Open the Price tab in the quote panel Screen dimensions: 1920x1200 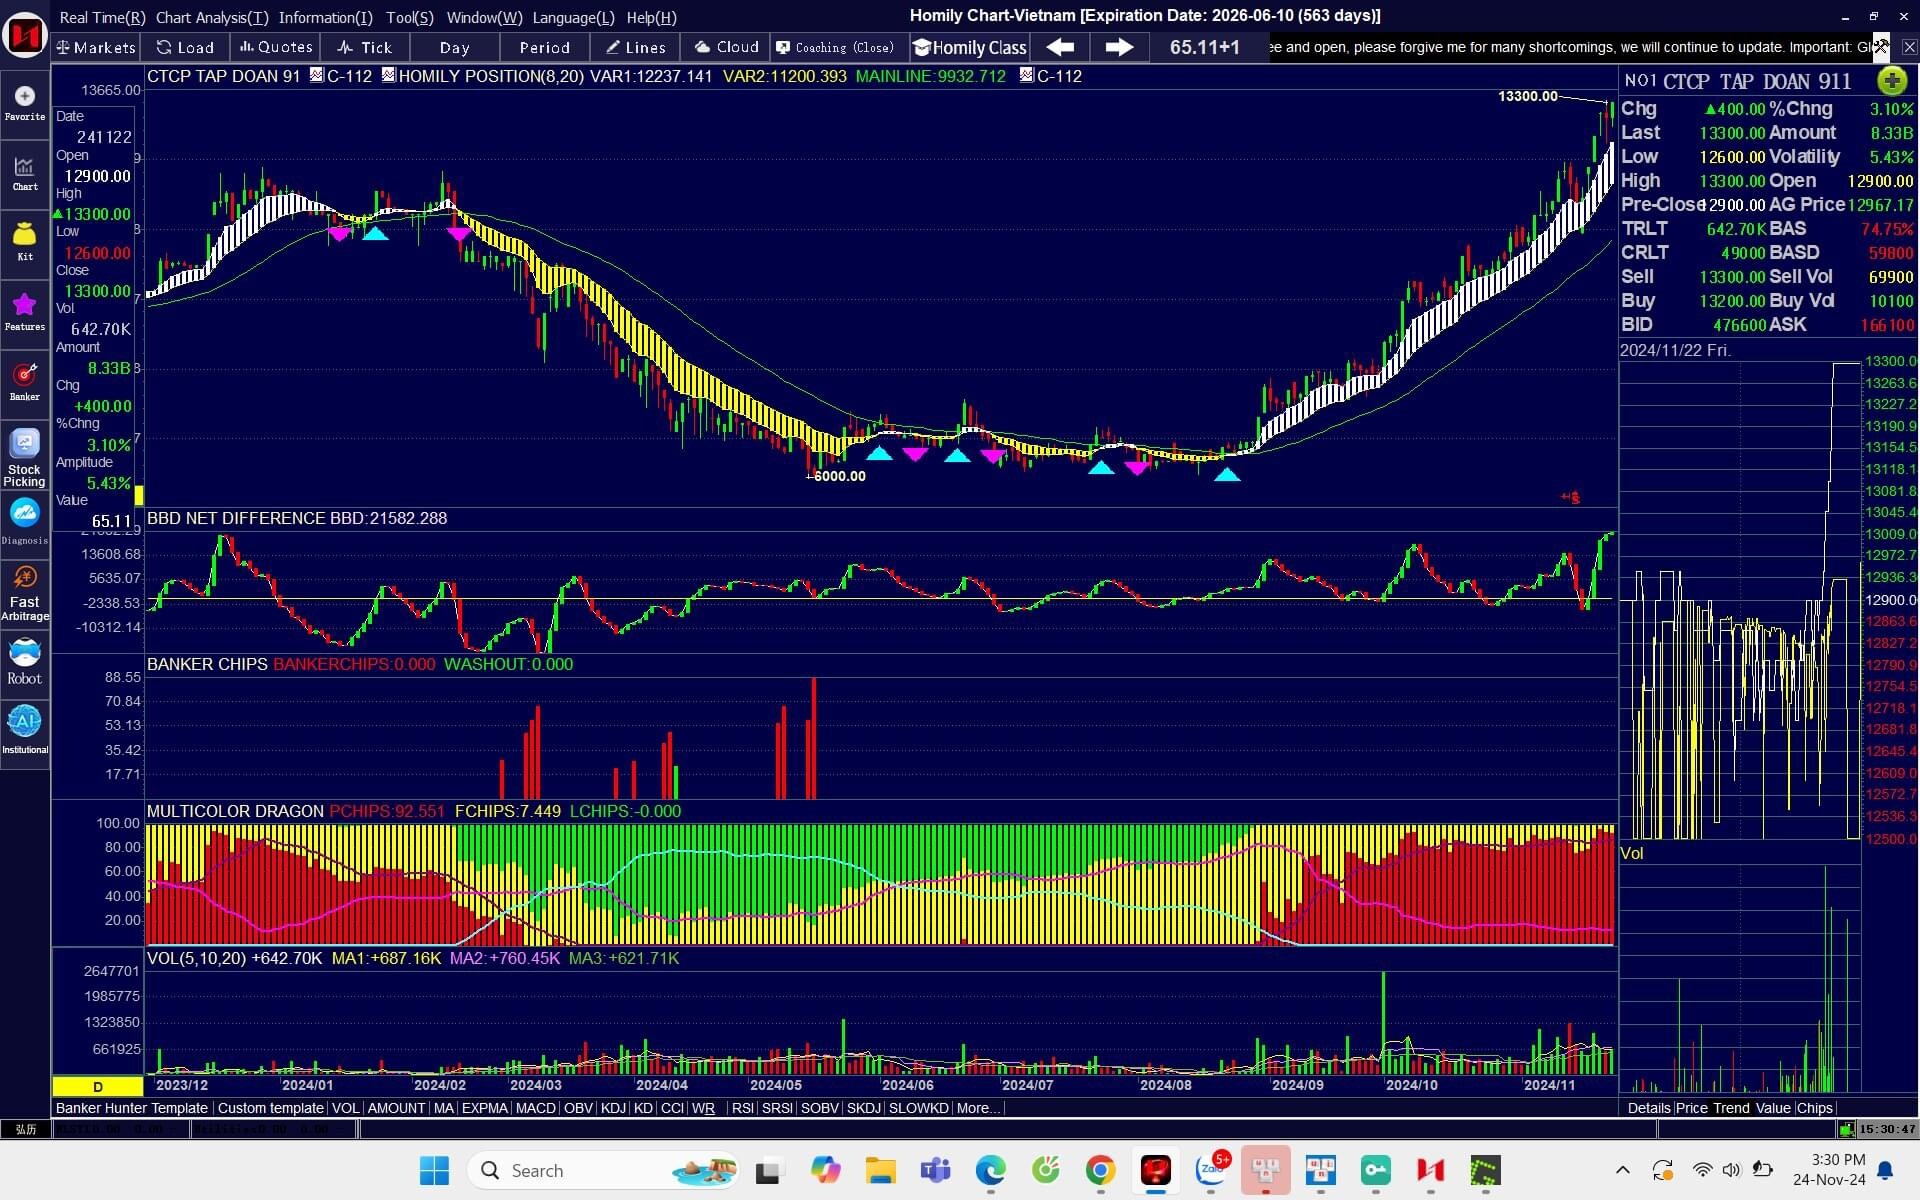point(1691,1108)
